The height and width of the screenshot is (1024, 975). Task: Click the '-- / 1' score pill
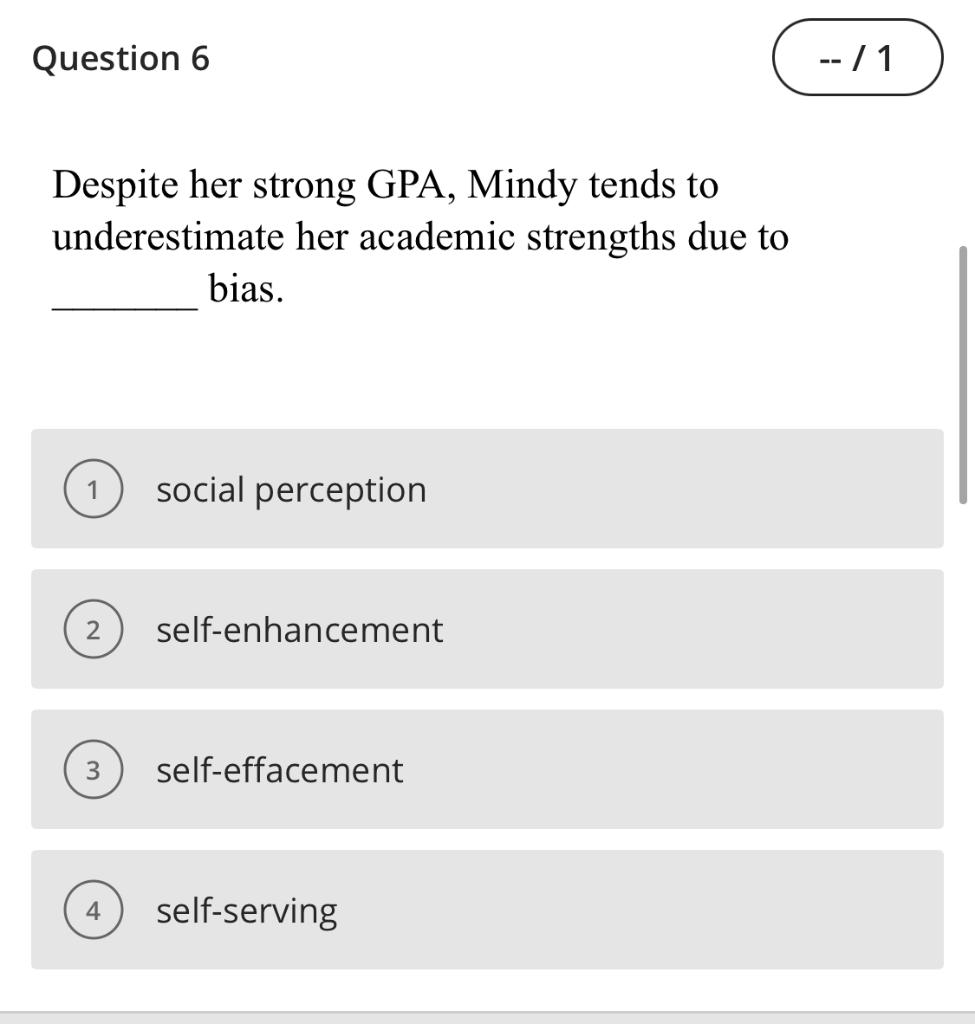point(856,57)
